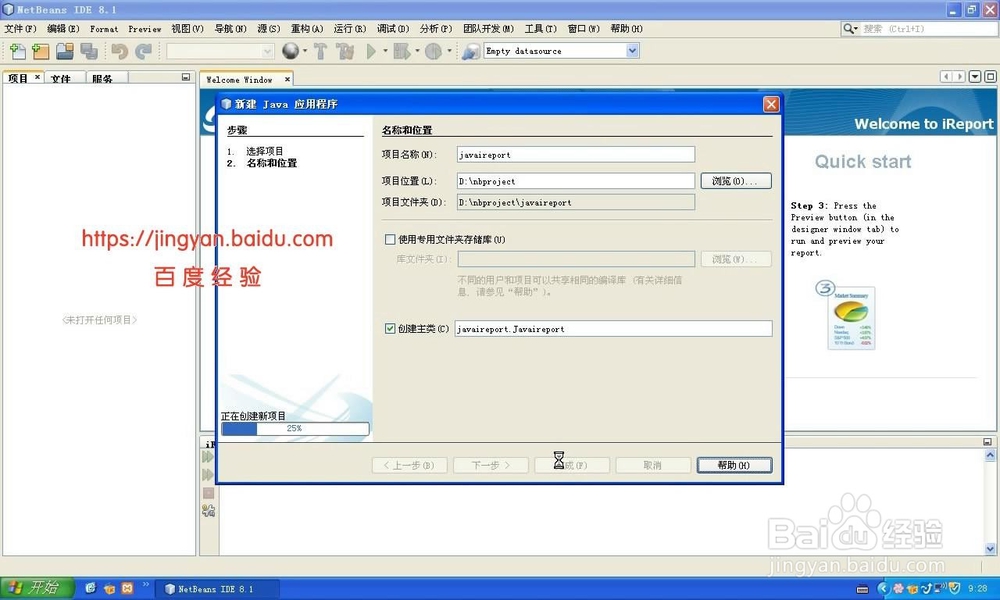Expand the browser globe dropdown arrow
This screenshot has width=1000, height=600.
tap(305, 51)
